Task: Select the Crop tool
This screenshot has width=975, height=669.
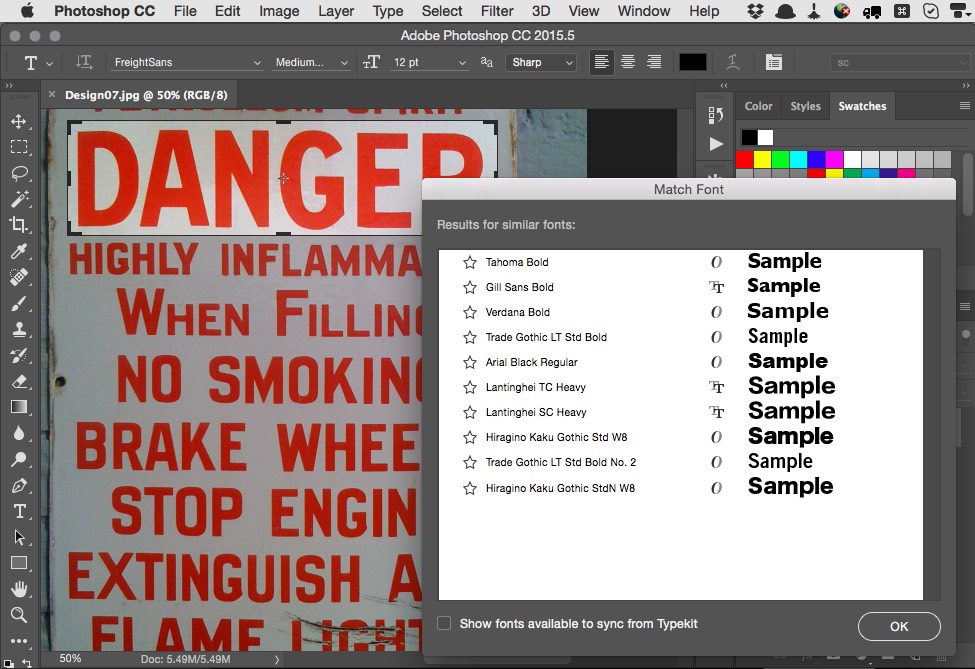Action: [18, 225]
